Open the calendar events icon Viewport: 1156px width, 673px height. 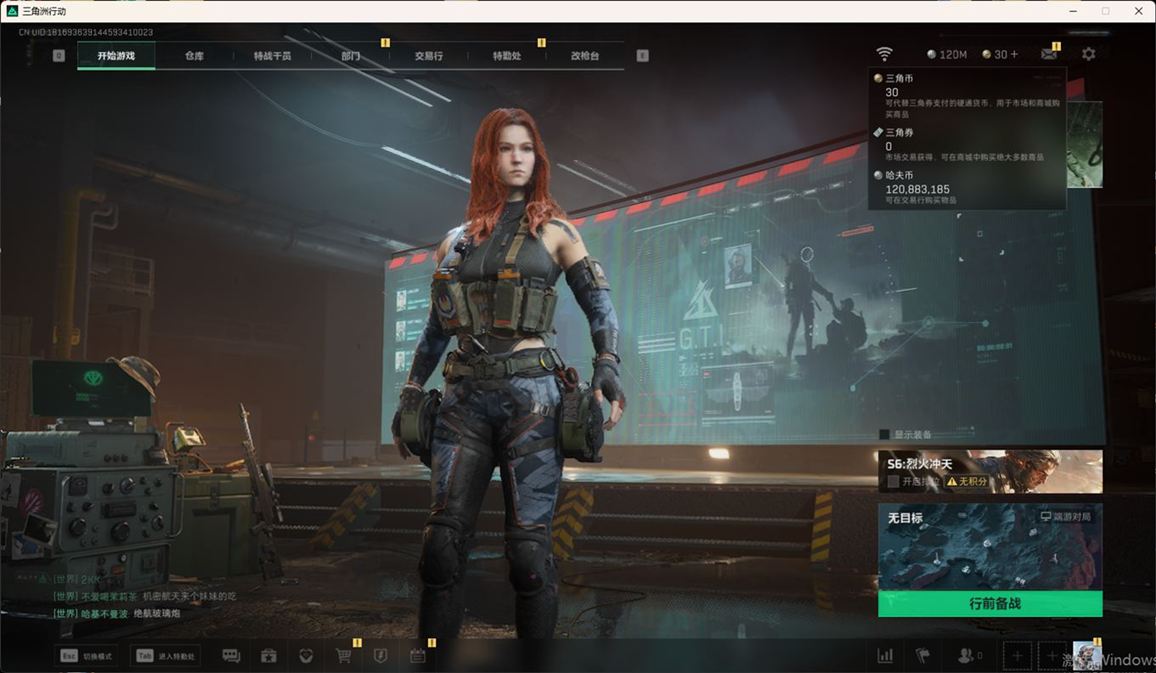pyautogui.click(x=418, y=656)
